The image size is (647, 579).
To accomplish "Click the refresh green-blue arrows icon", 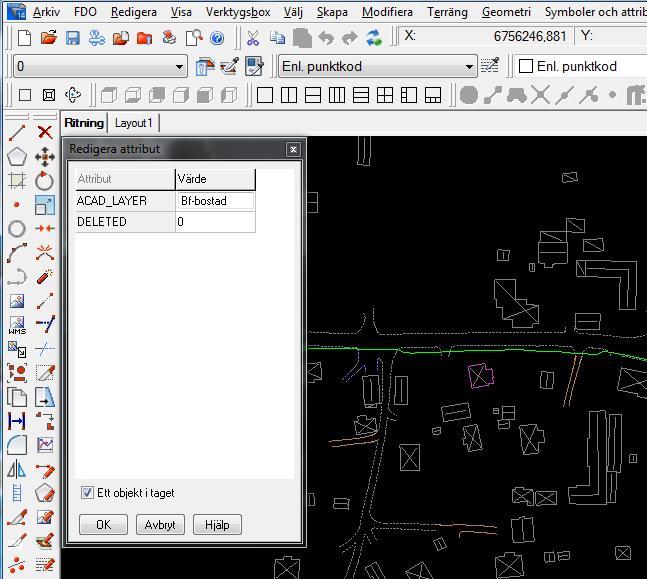I will pos(374,38).
